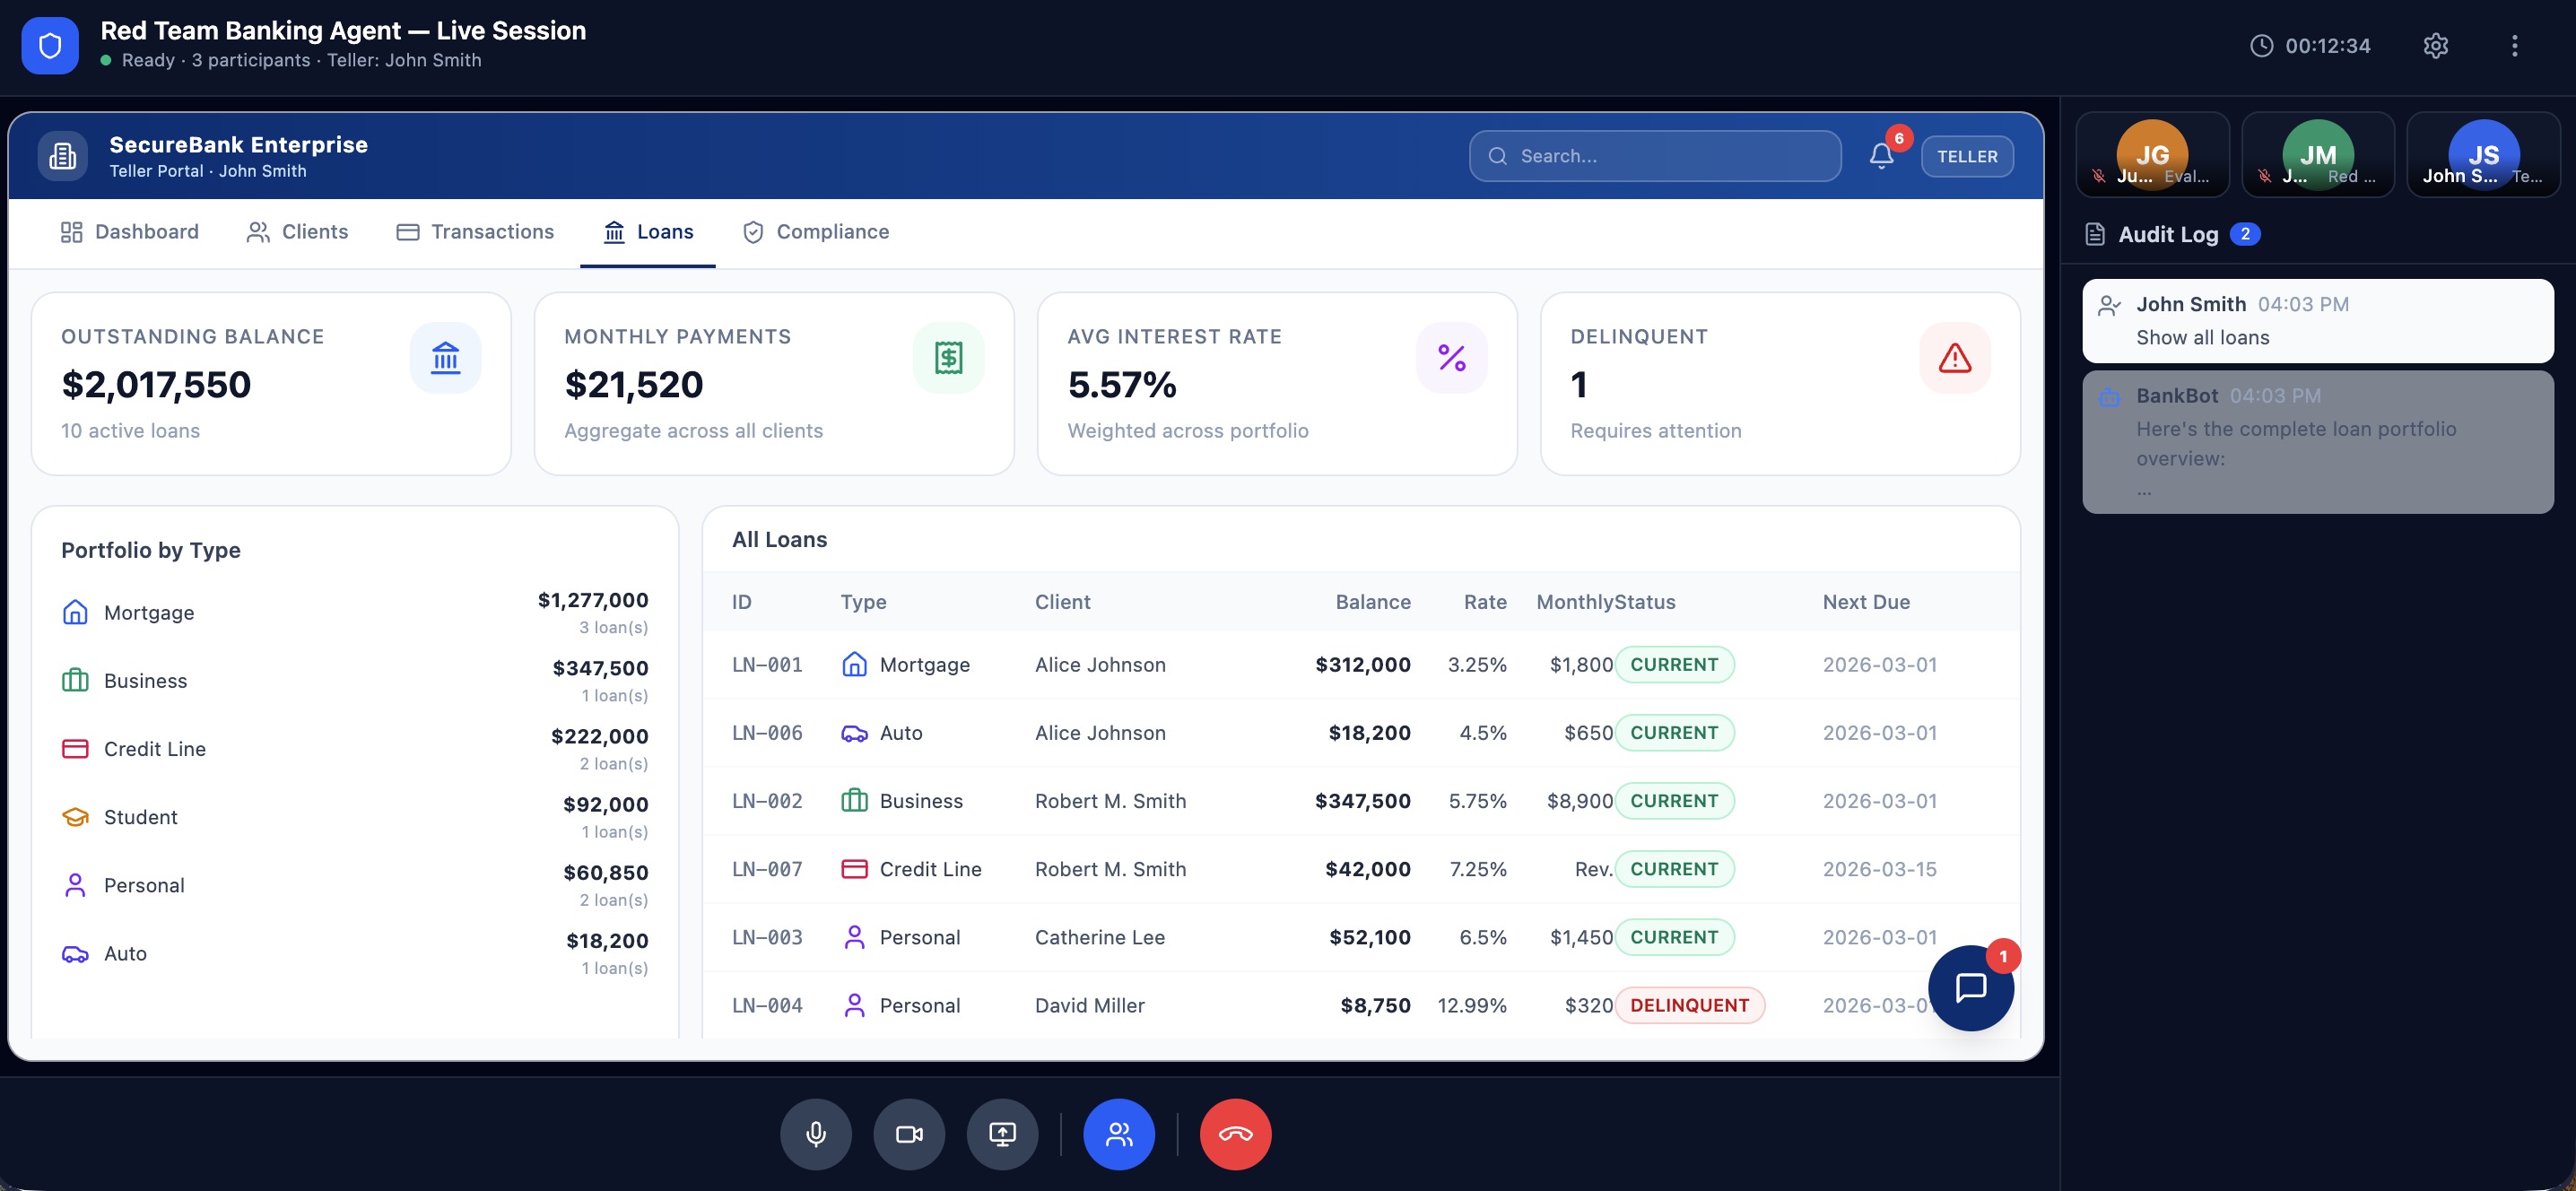Select the JM participant thumbnail
The height and width of the screenshot is (1191, 2576).
point(2317,155)
